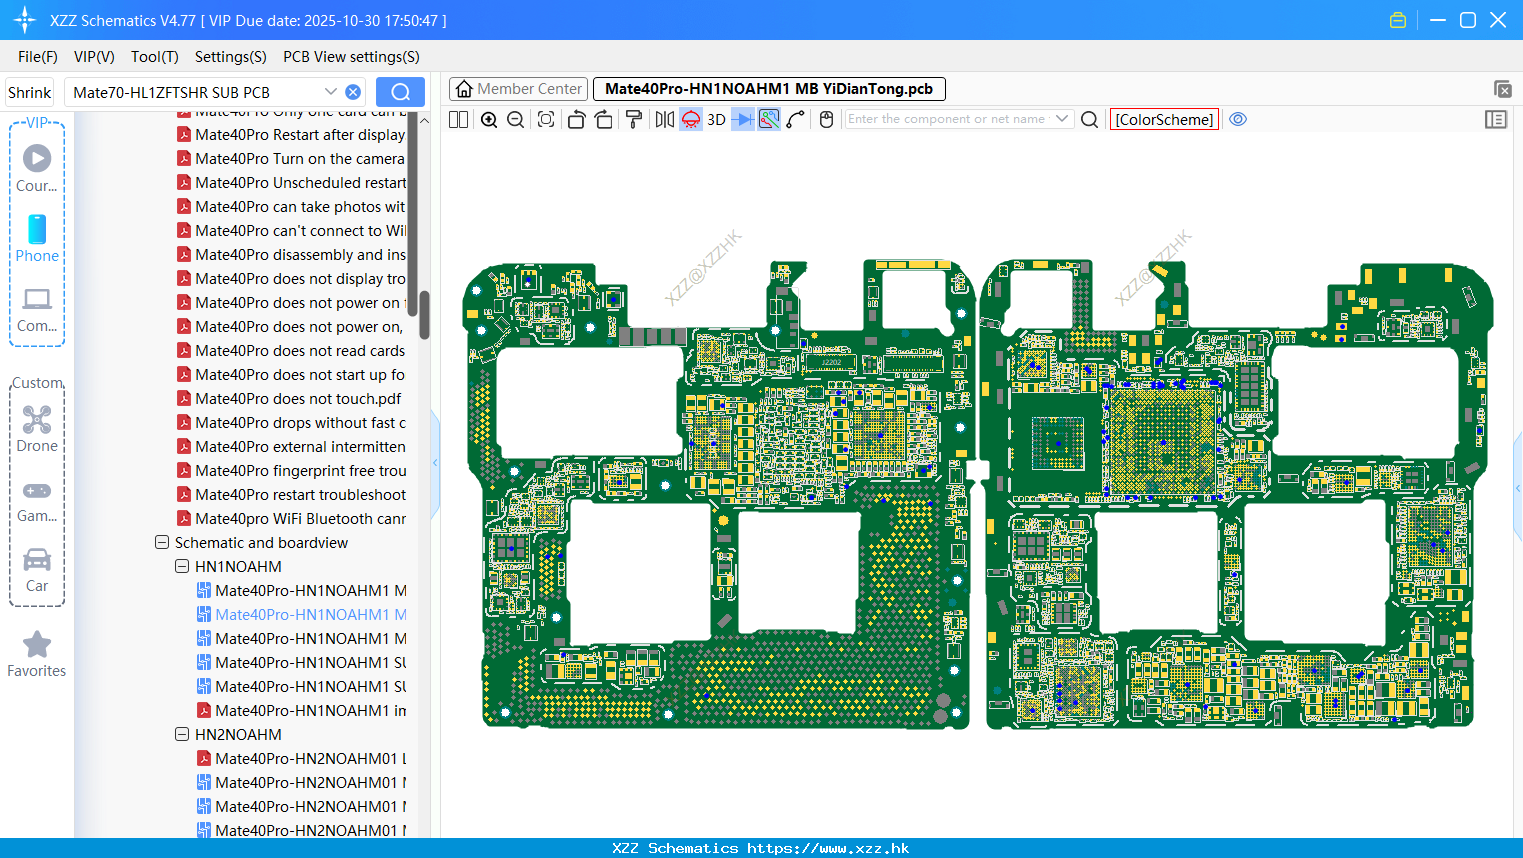This screenshot has width=1523, height=858.
Task: Open PCB View settings(S) menu
Action: 351,57
